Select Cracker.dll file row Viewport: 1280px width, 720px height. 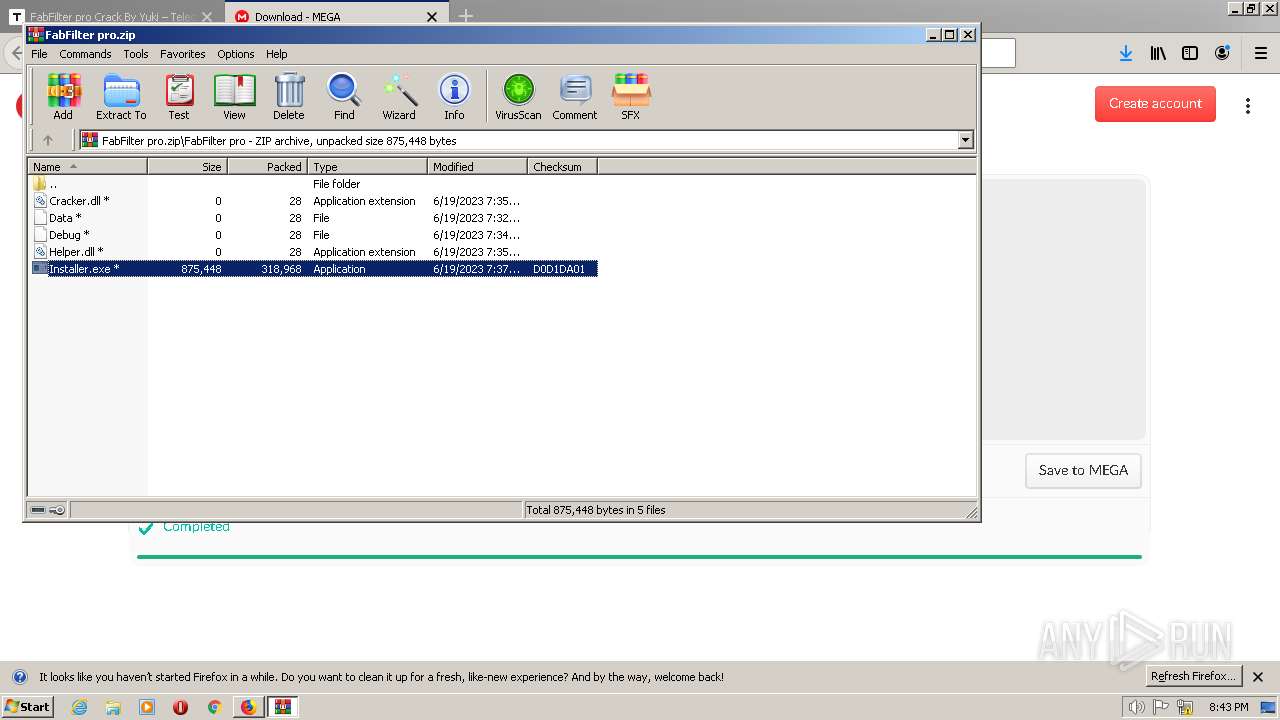(313, 201)
